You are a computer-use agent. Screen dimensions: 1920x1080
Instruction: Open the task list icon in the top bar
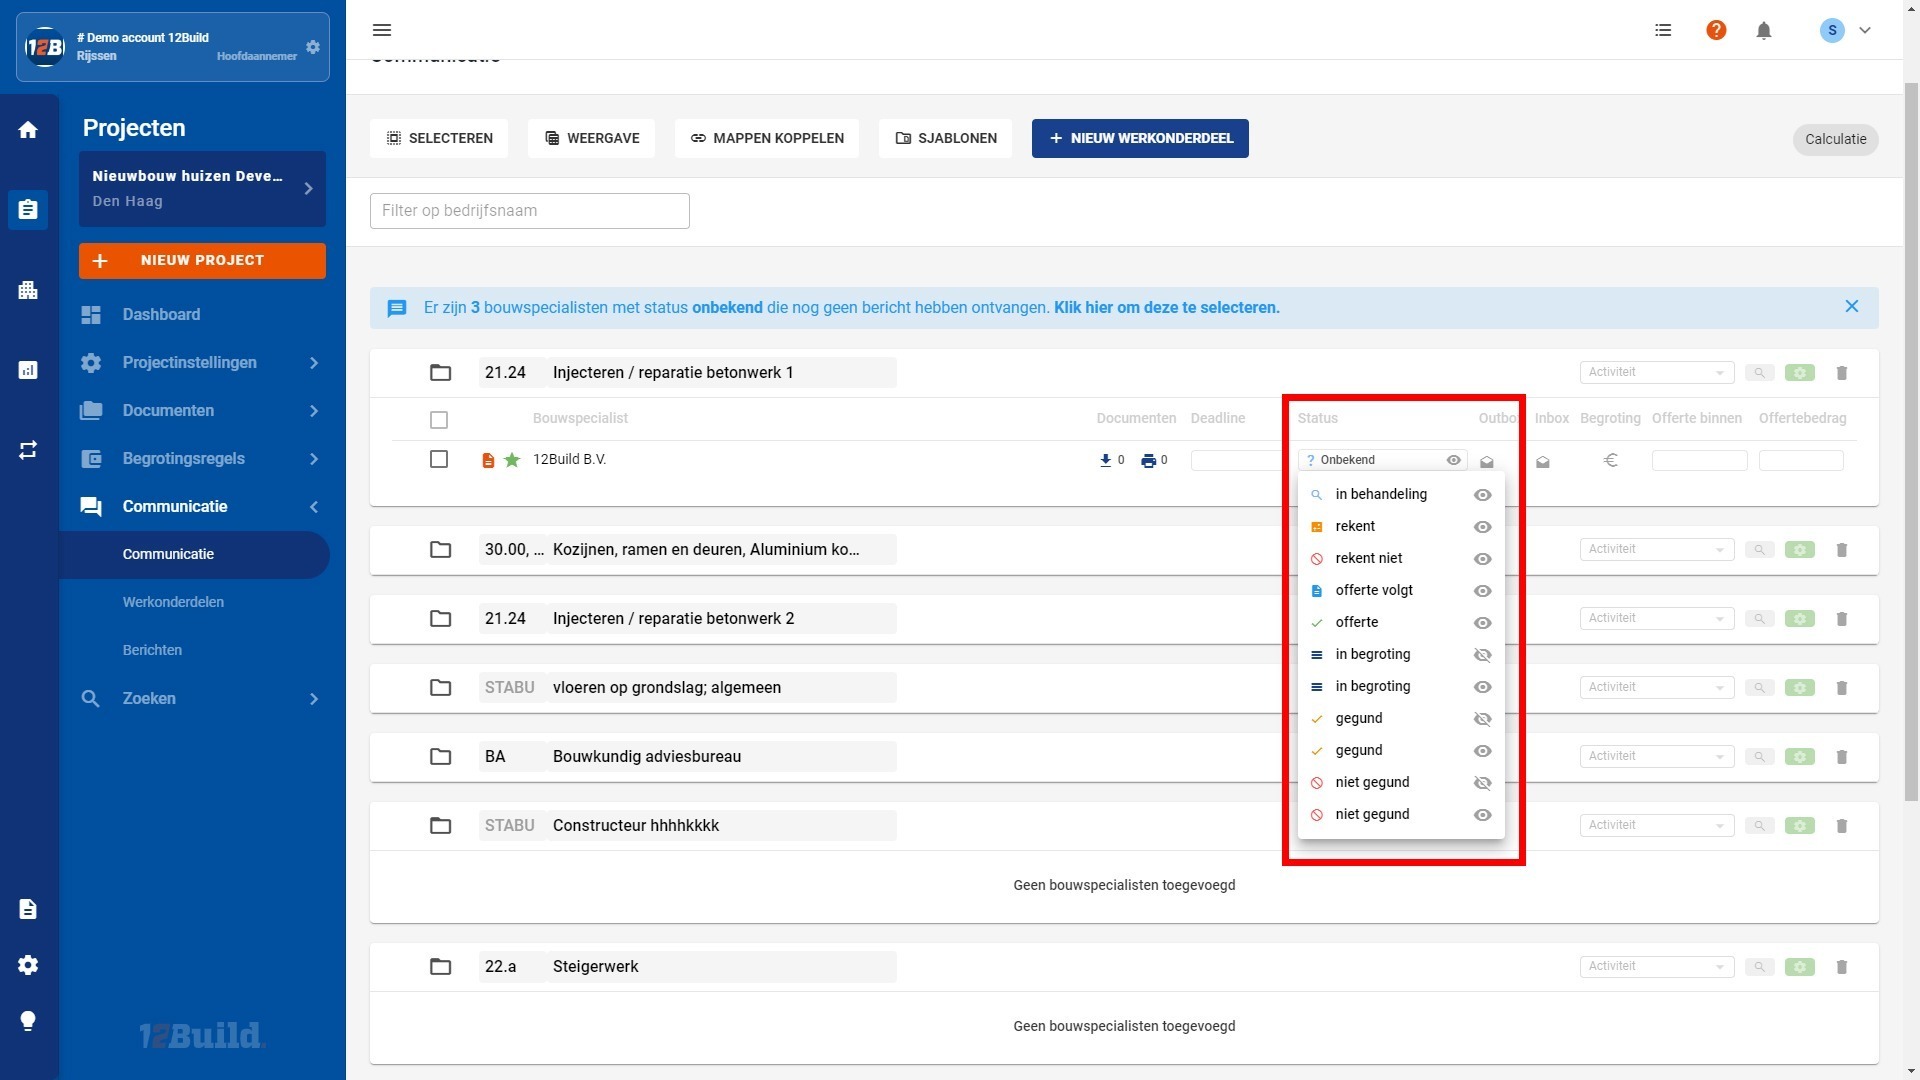tap(1663, 30)
